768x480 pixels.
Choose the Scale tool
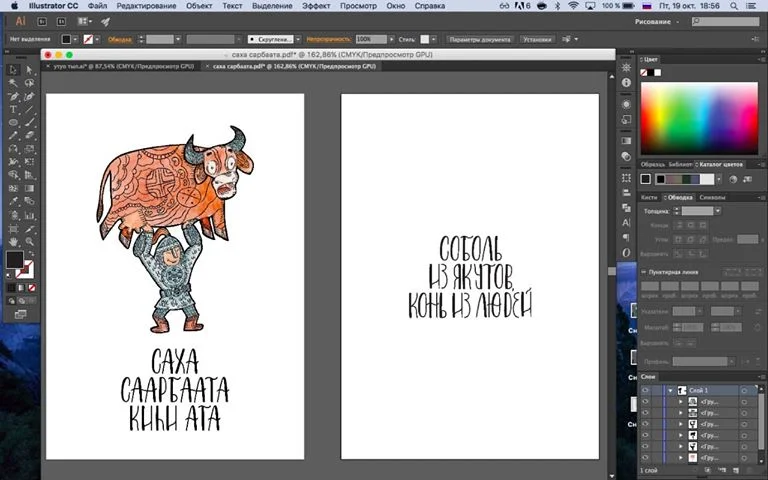(29, 149)
